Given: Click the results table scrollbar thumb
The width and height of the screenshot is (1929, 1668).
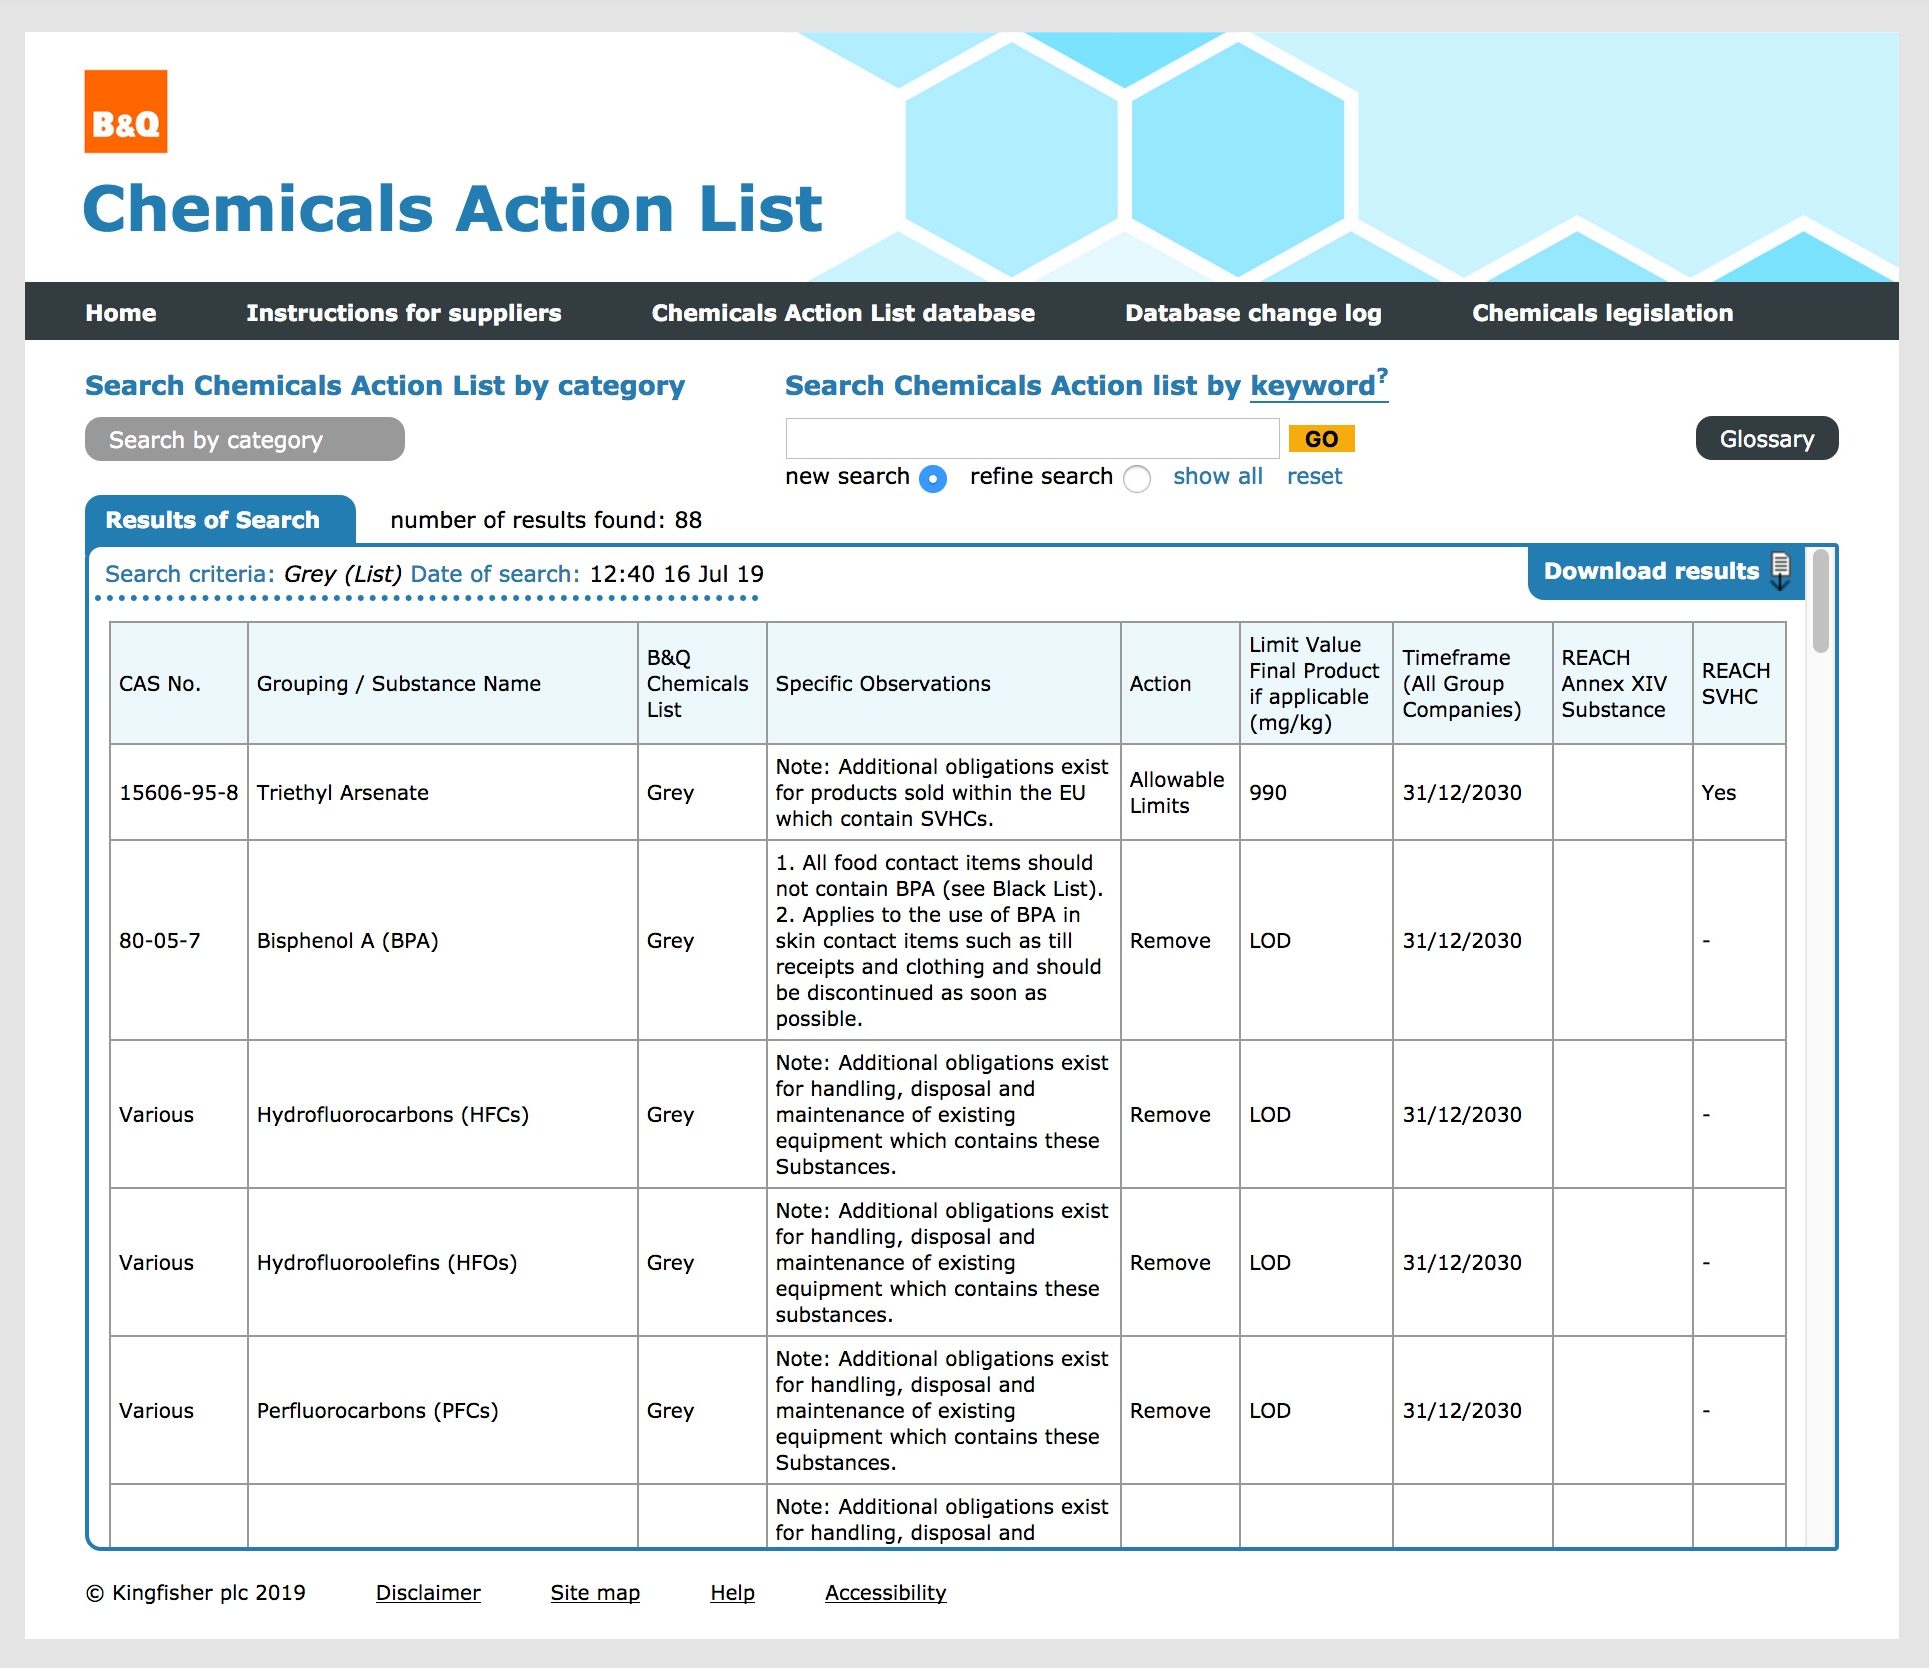Looking at the screenshot, I should click(x=1820, y=600).
